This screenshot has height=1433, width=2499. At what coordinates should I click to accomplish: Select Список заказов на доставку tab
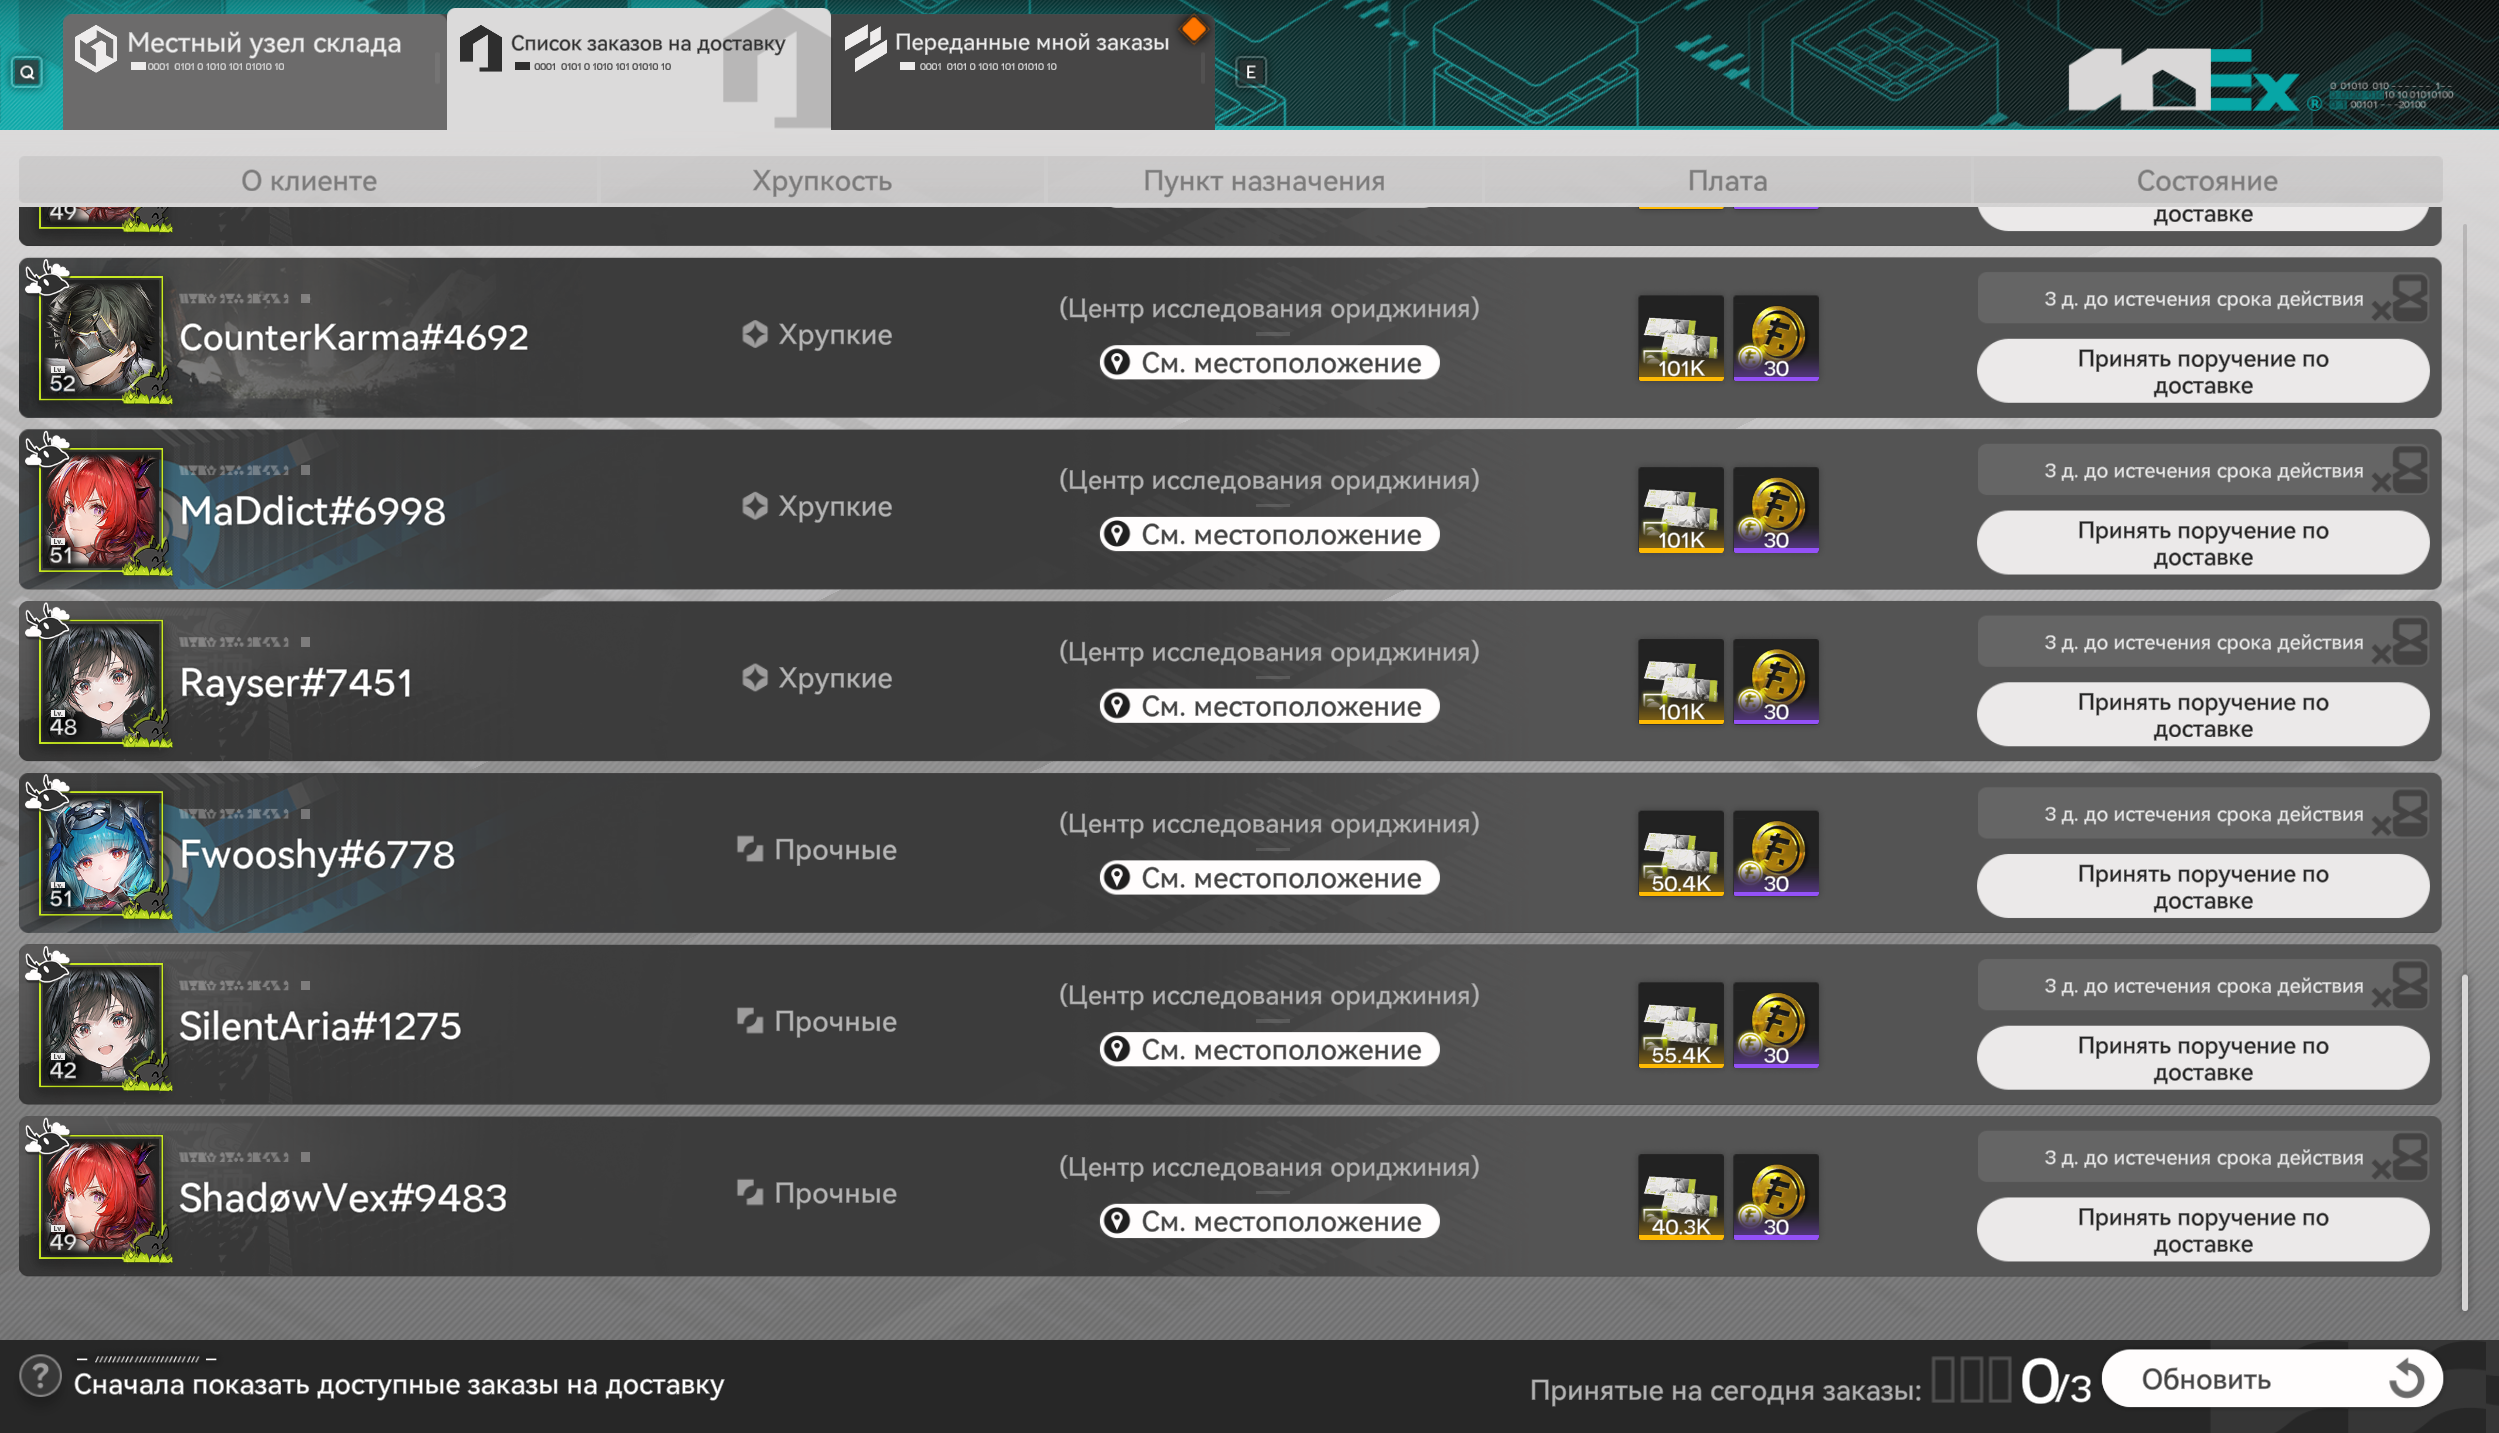point(638,70)
